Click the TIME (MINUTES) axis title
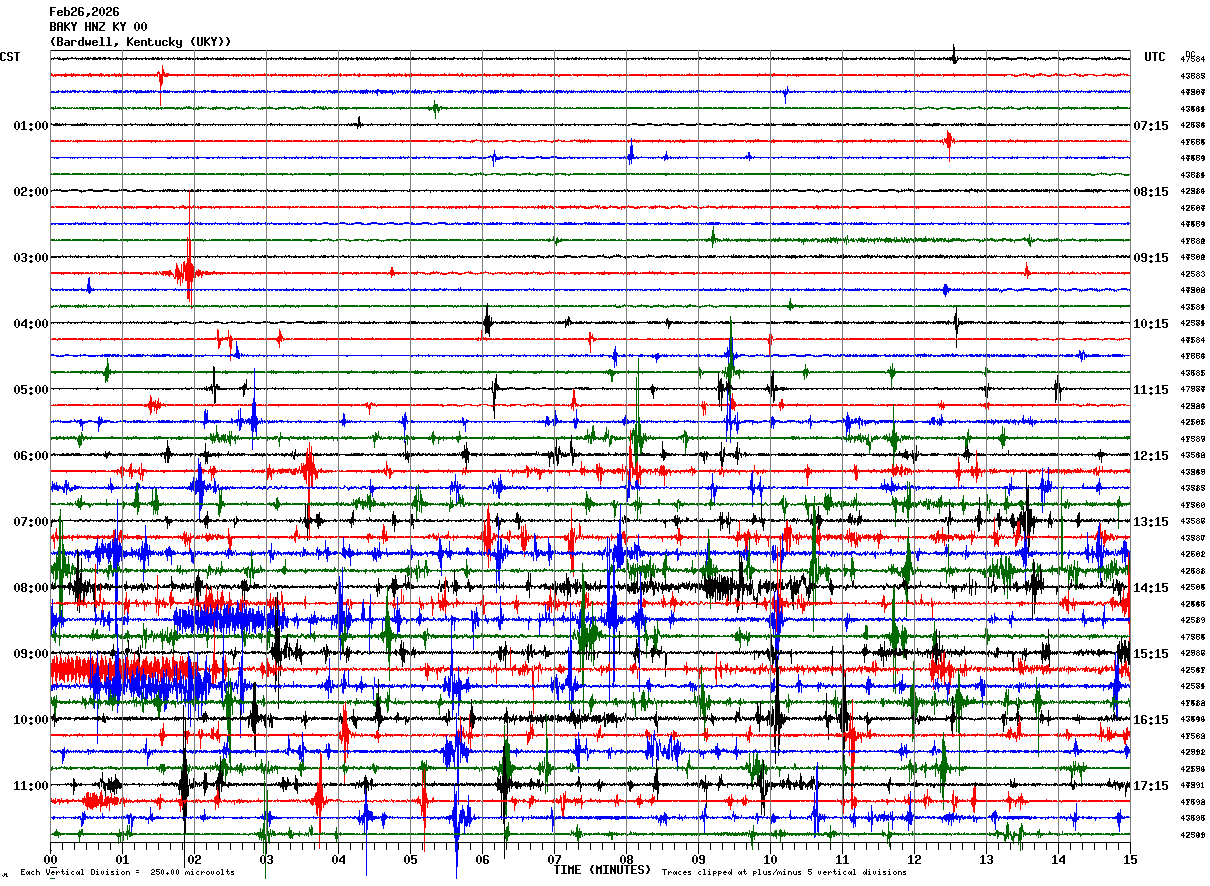 602,870
